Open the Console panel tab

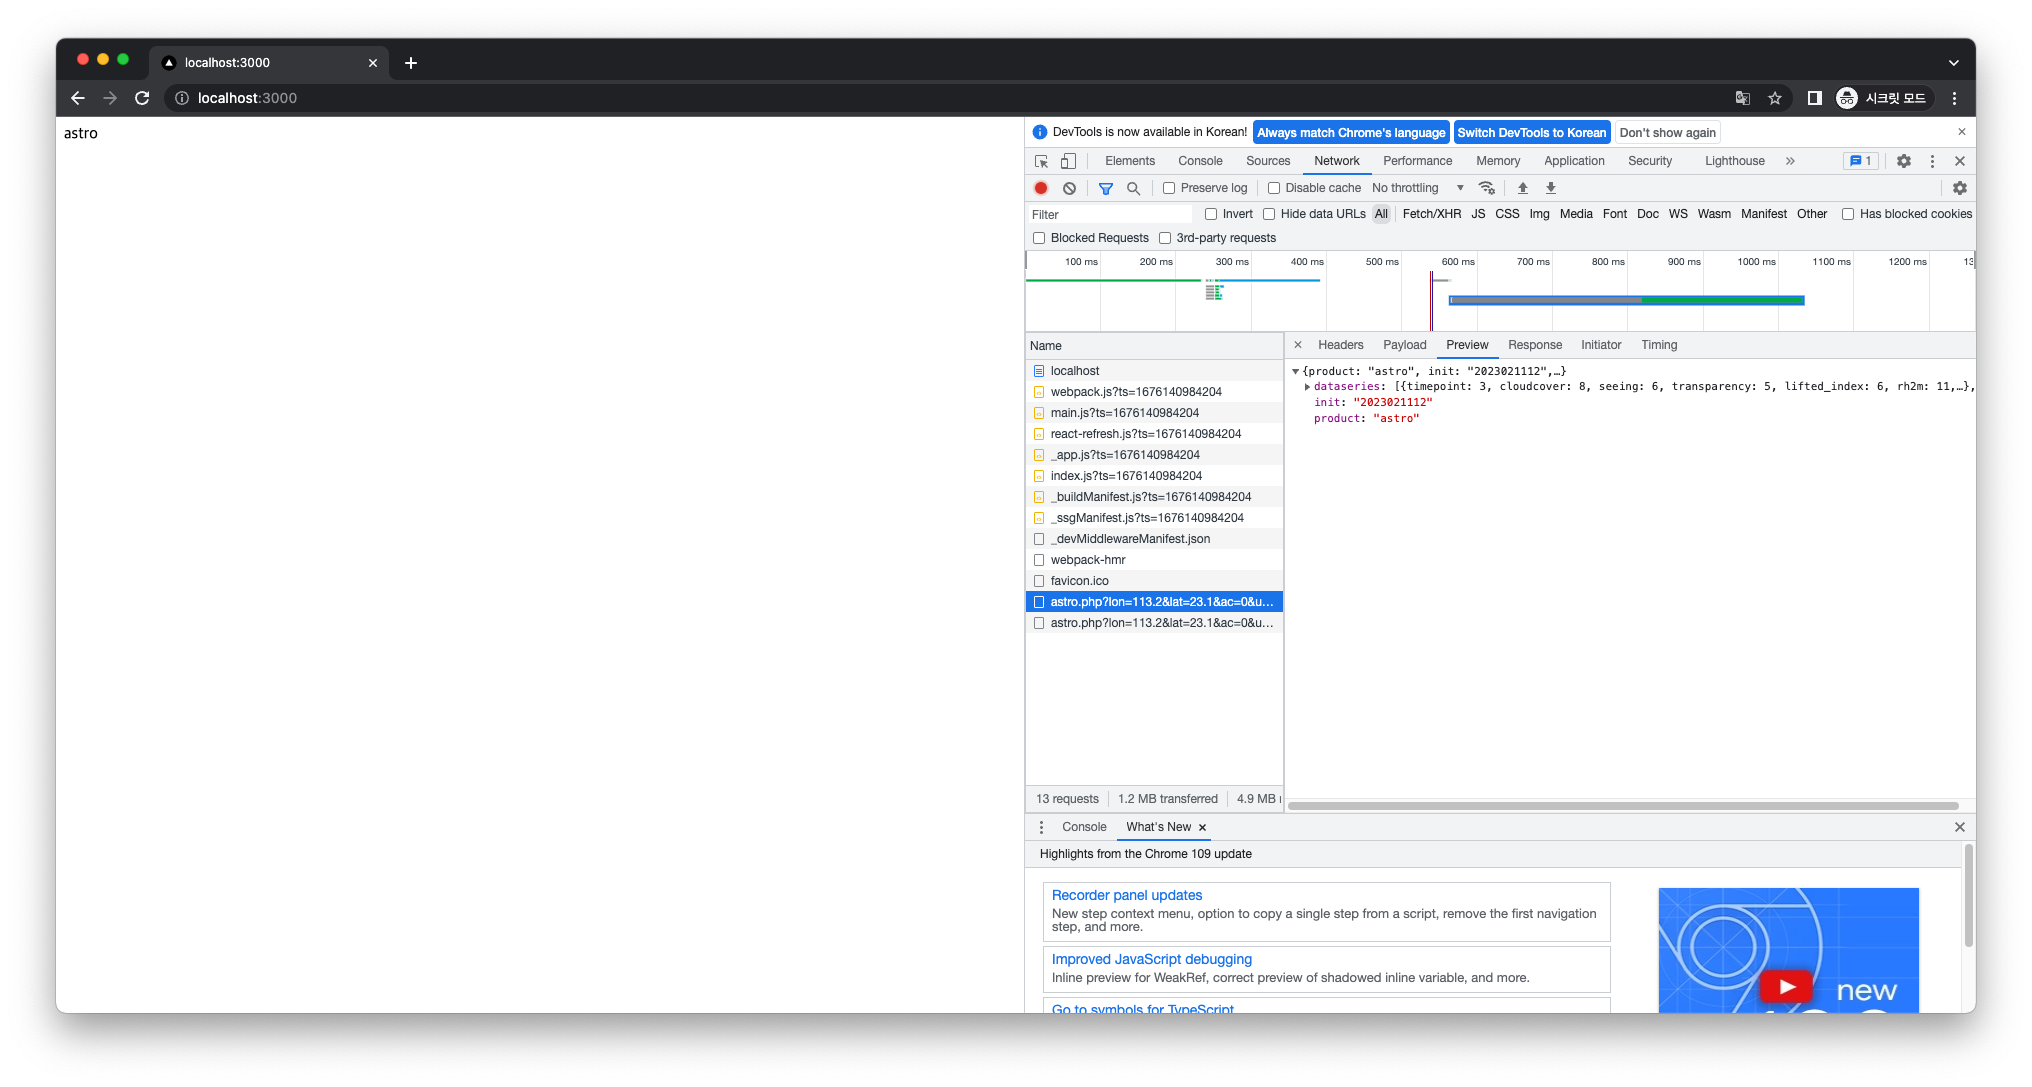tap(1200, 161)
